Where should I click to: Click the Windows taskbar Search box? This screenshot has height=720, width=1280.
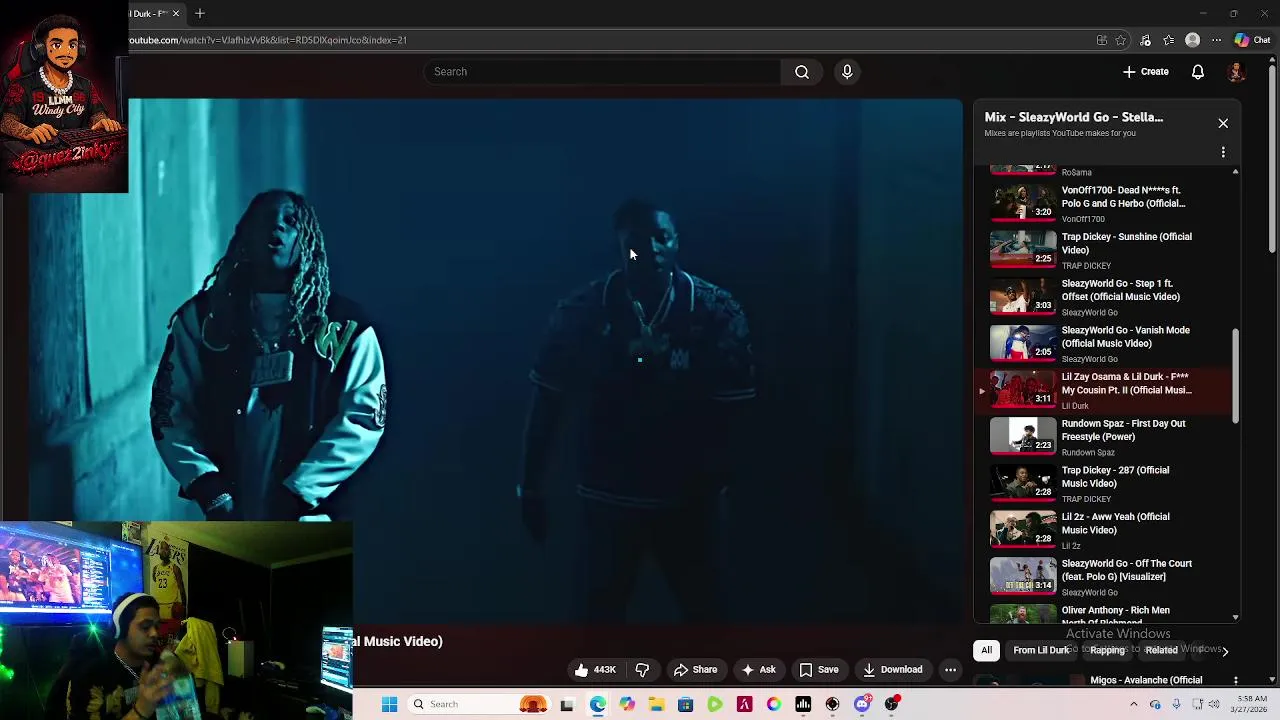coord(478,704)
